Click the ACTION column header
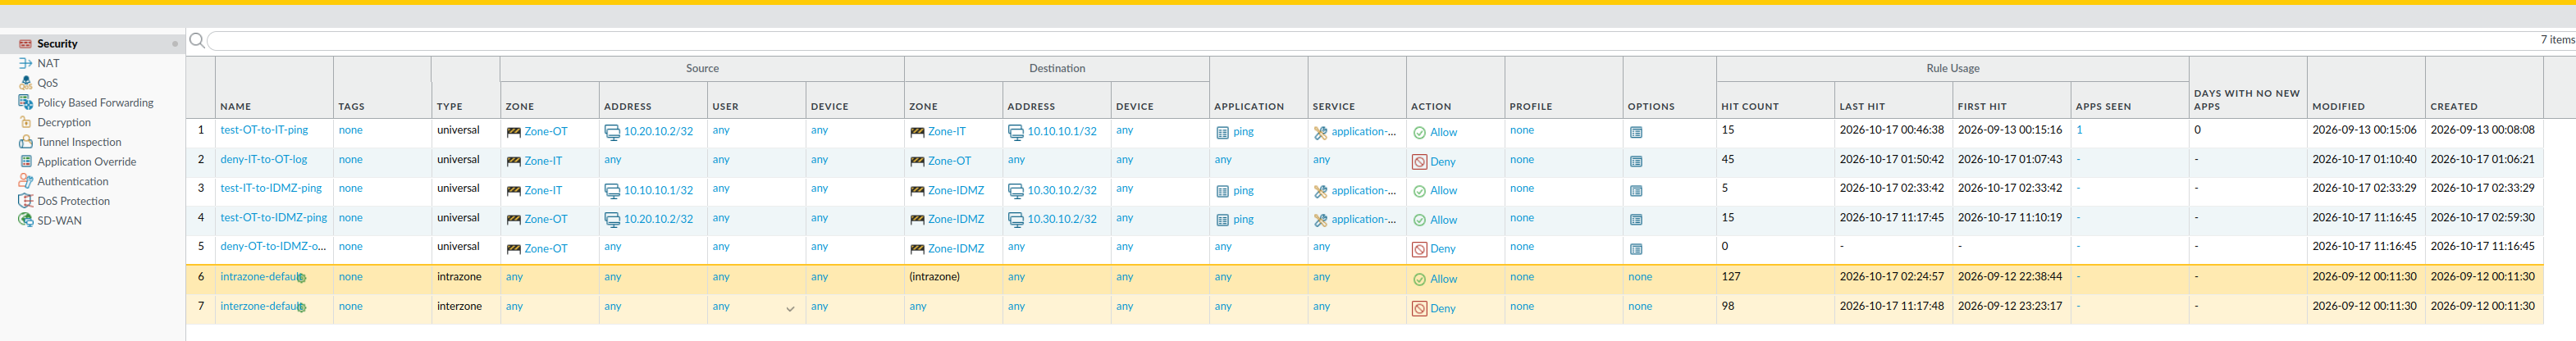This screenshot has width=2576, height=341. [x=1431, y=106]
